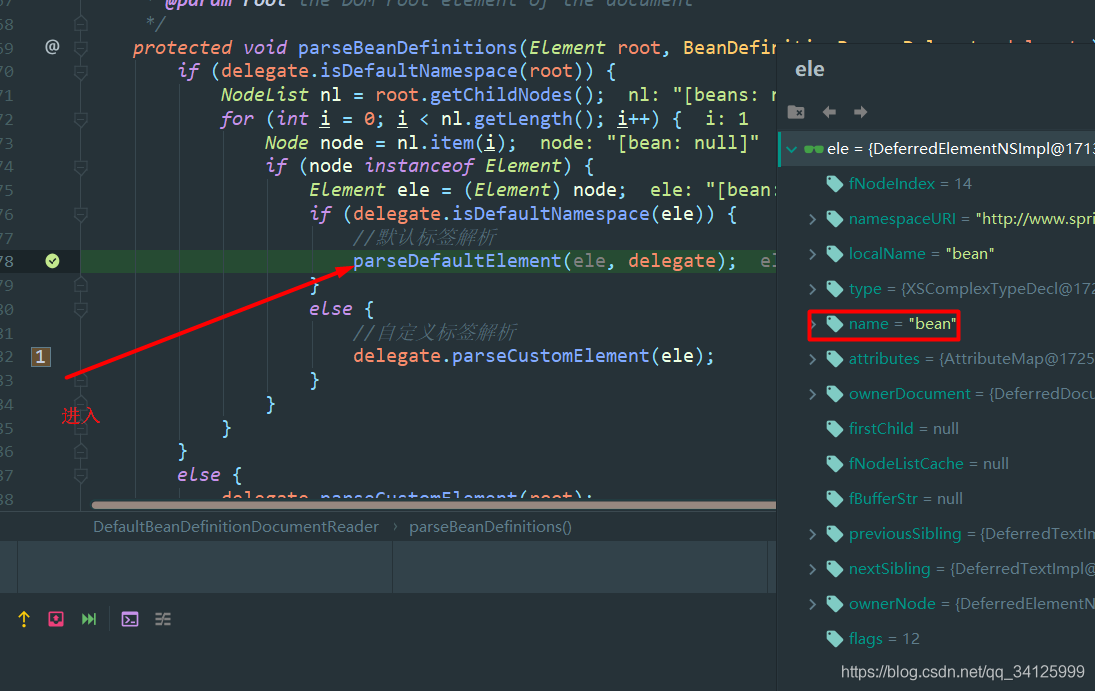This screenshot has width=1095, height=691.
Task: Click the forward arrow in ele popup
Action: (860, 112)
